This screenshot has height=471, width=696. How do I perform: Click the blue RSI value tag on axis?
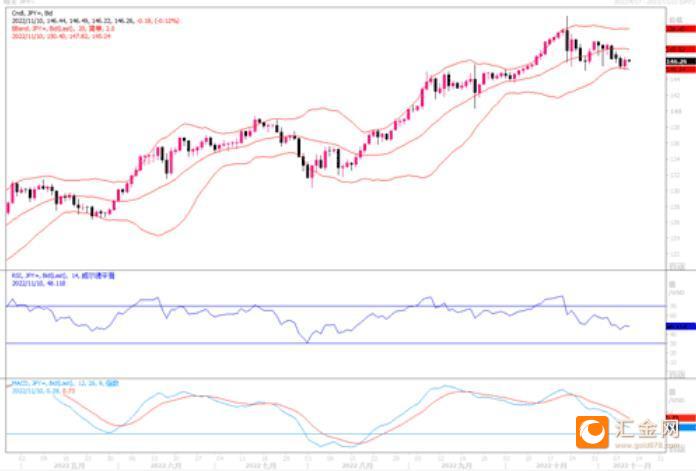pyautogui.click(x=681, y=326)
